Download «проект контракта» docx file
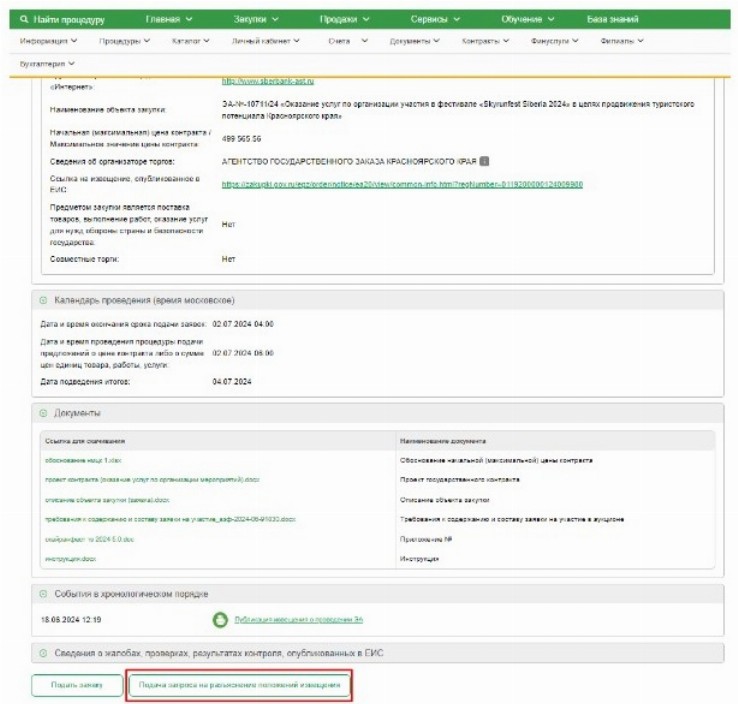 pyautogui.click(x=152, y=480)
